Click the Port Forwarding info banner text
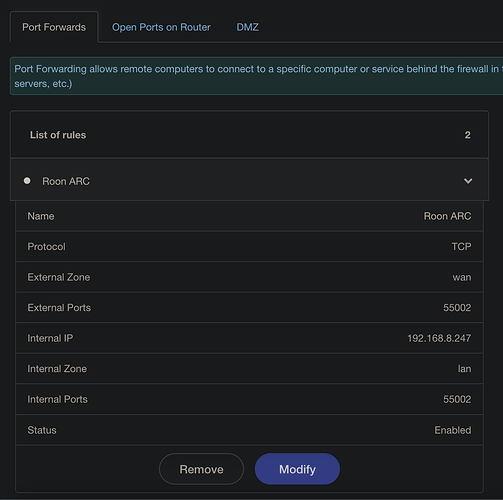 tap(257, 76)
